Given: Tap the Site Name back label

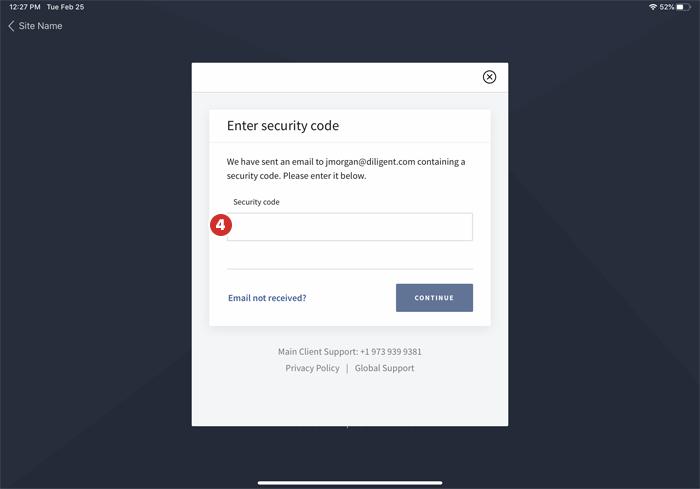Looking at the screenshot, I should click(40, 26).
